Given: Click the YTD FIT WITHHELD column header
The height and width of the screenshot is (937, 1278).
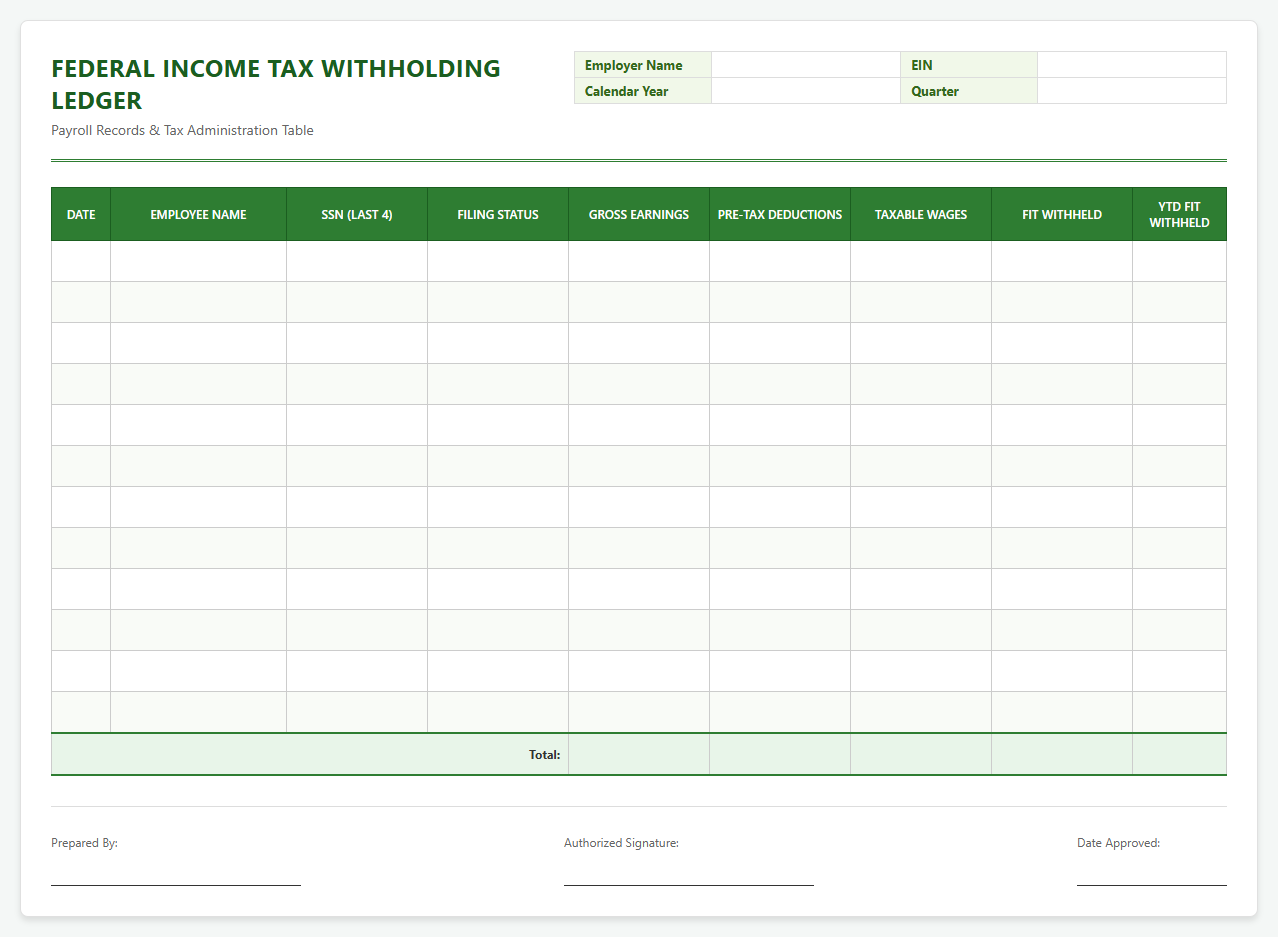Looking at the screenshot, I should pos(1180,214).
